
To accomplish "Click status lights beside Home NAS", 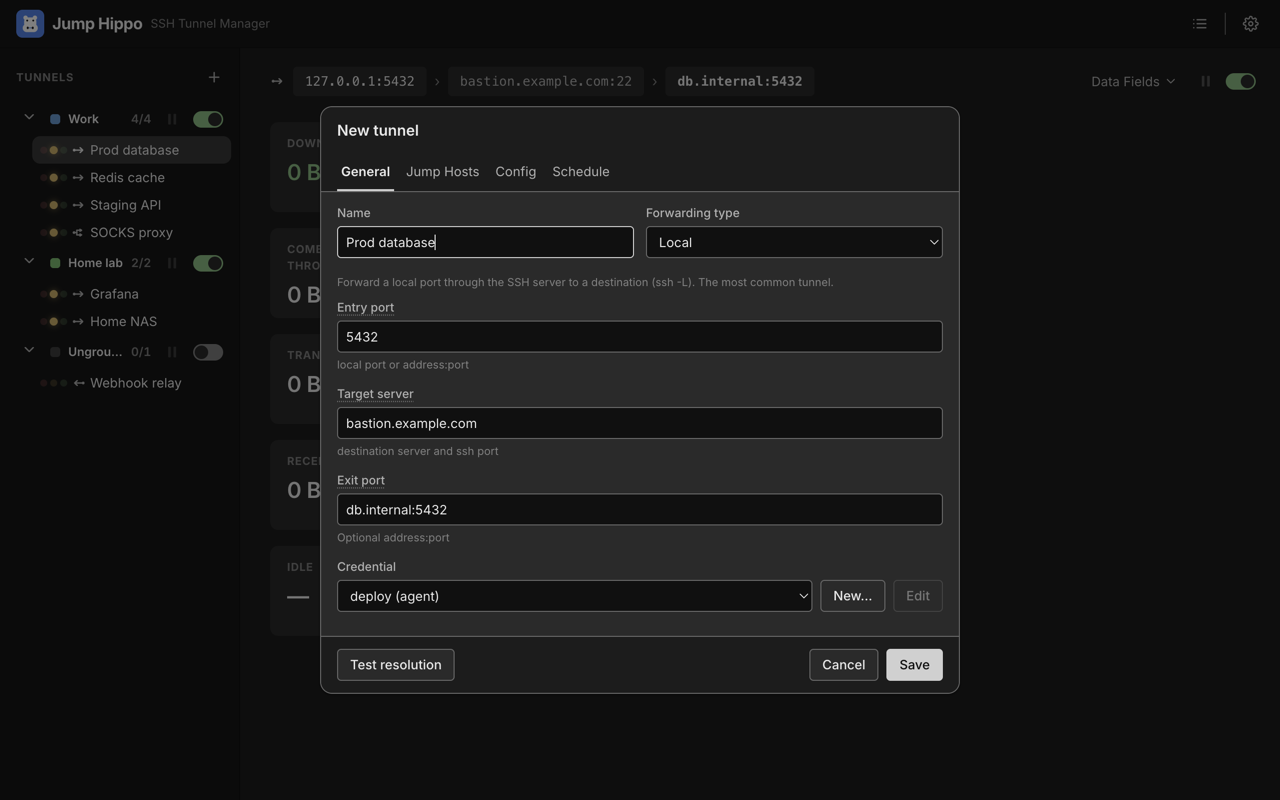I will click(54, 321).
